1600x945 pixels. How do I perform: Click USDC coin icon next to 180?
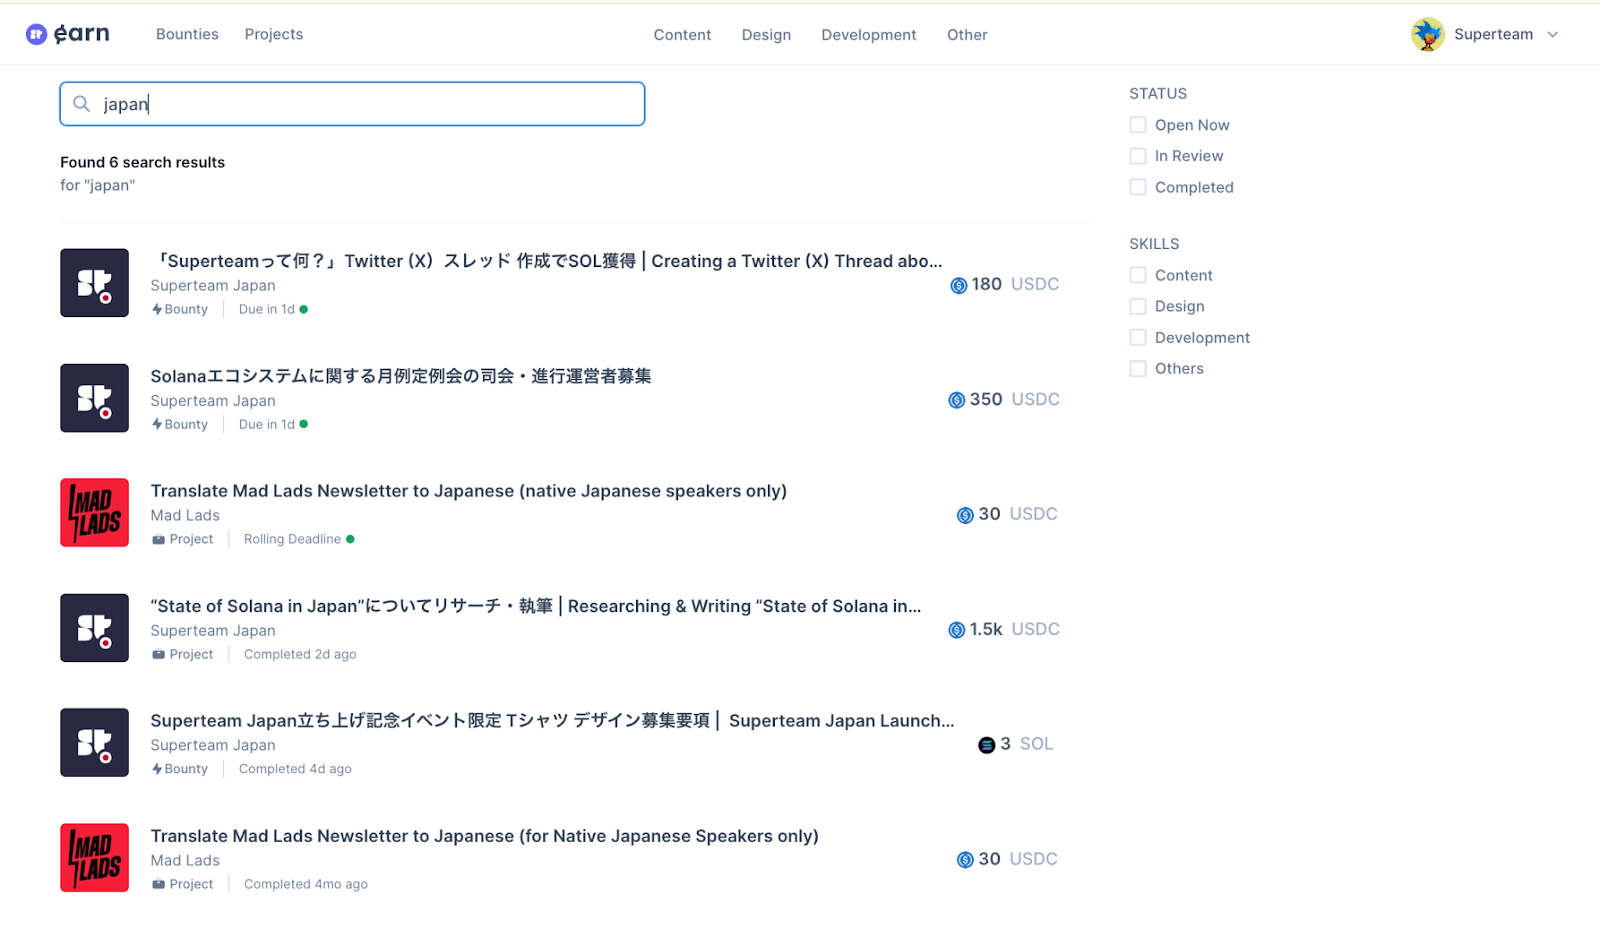click(958, 285)
